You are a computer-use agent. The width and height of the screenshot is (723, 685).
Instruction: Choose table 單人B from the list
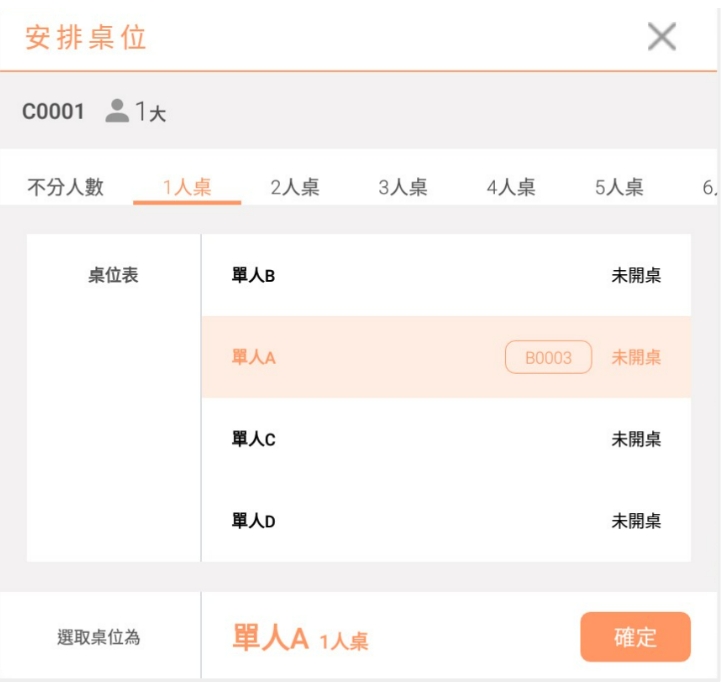[400, 276]
